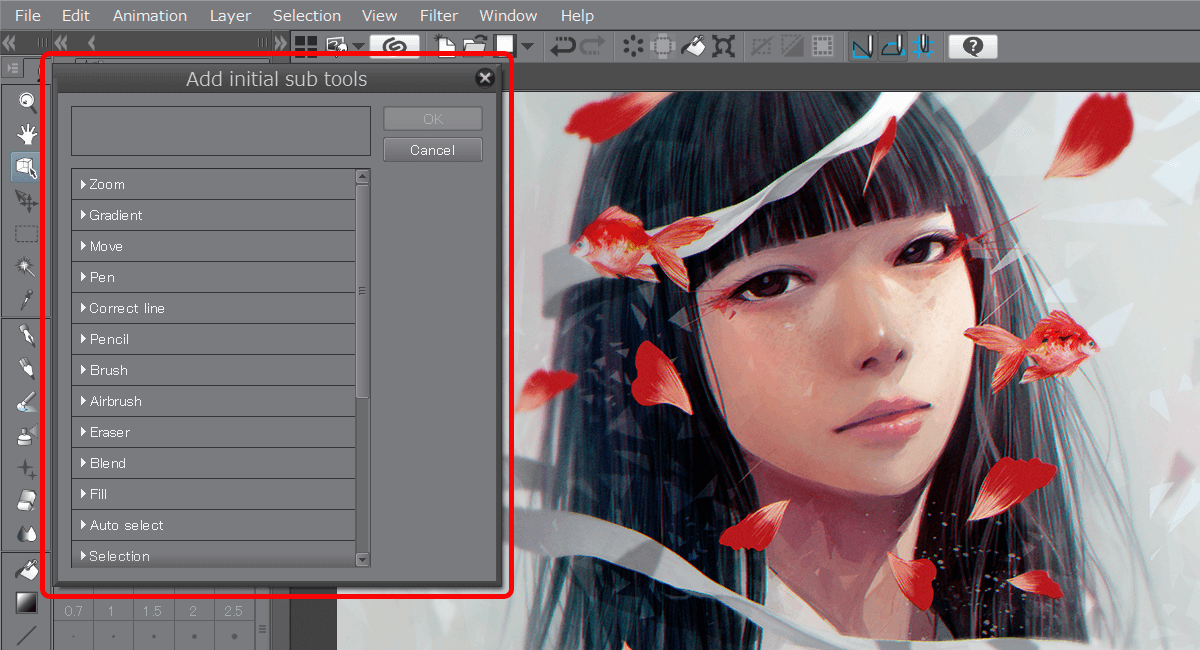Click the workspace layout grid icon
Image resolution: width=1200 pixels, height=650 pixels.
[305, 46]
